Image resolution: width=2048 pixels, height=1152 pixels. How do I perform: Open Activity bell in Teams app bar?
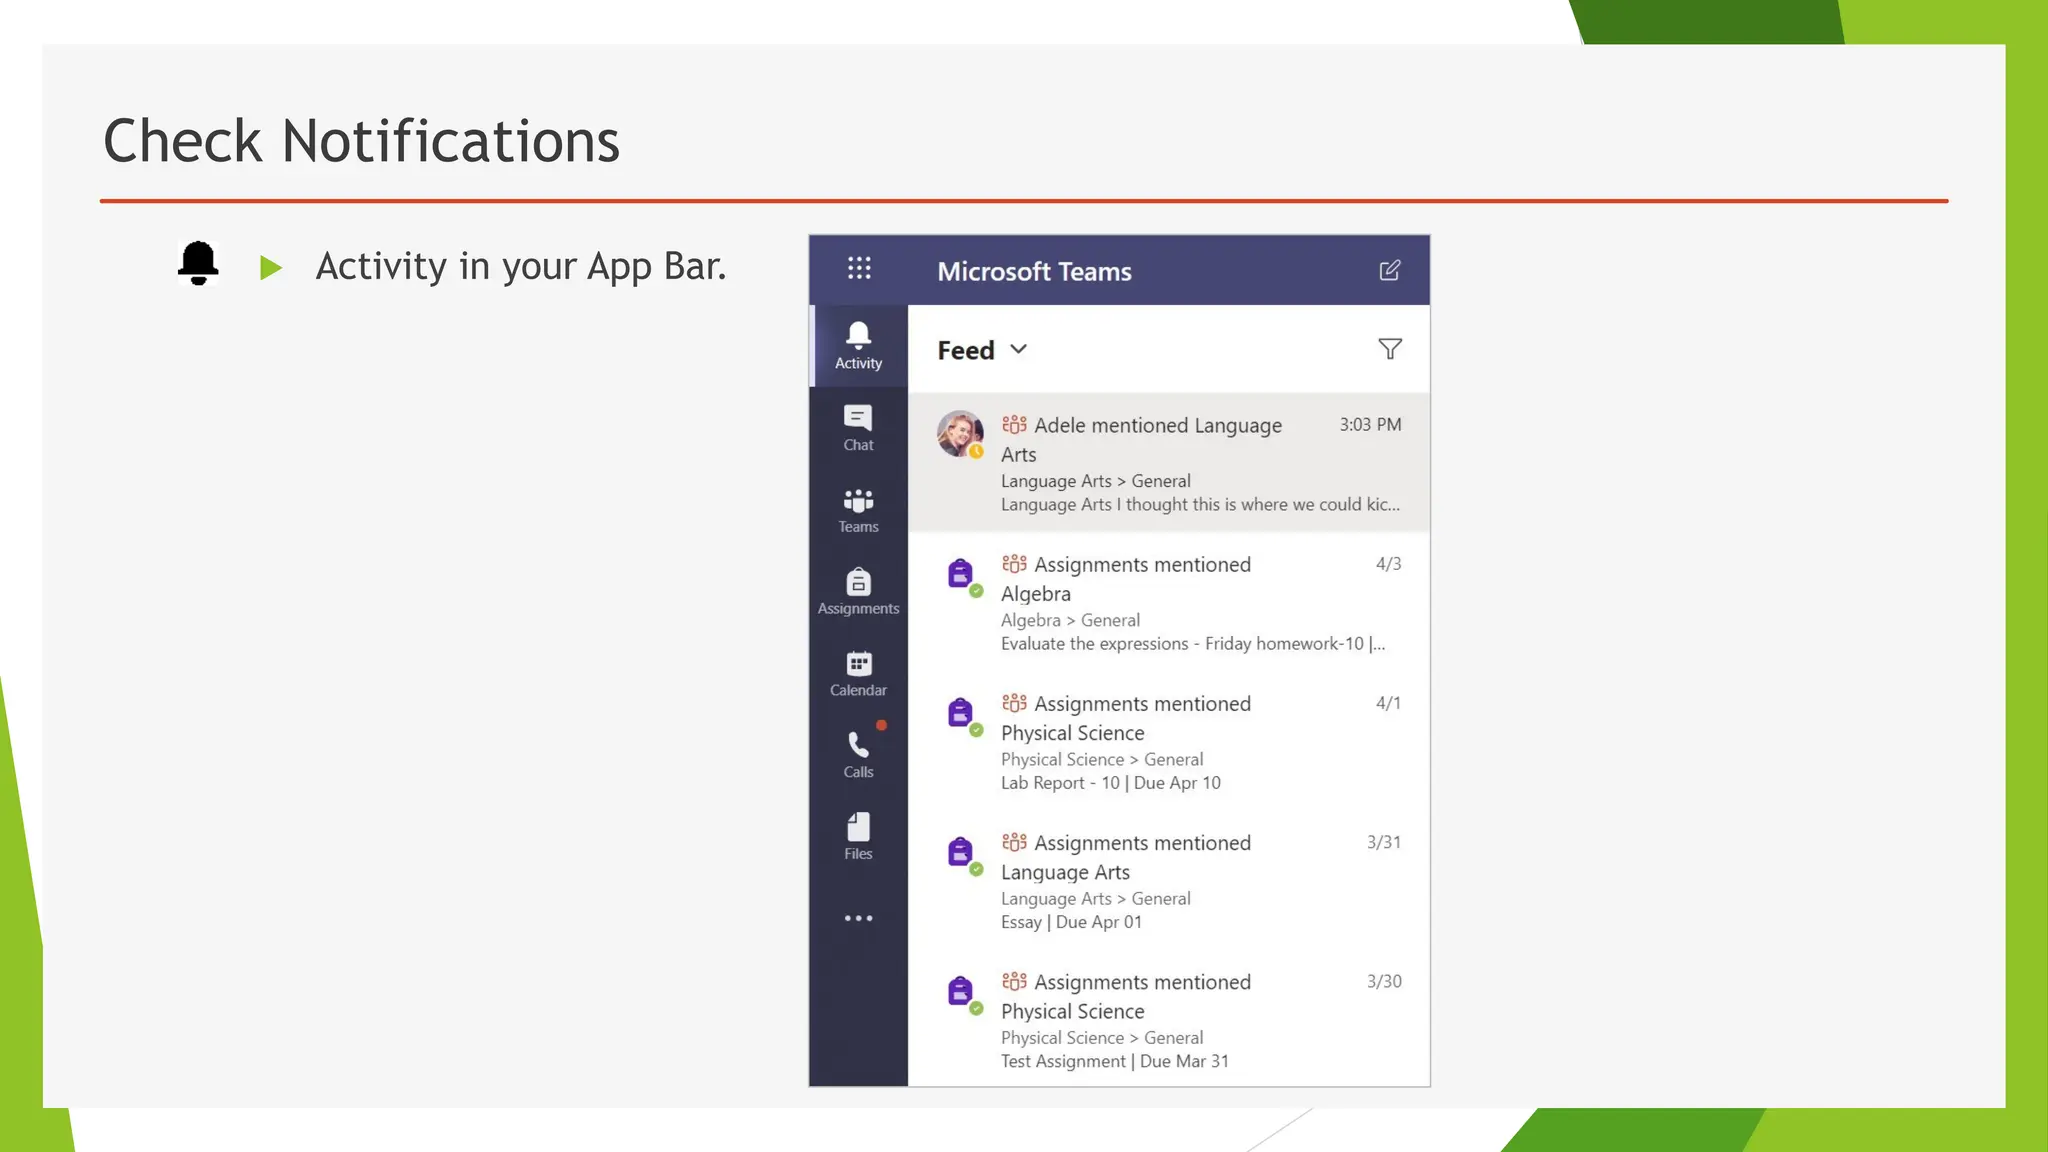(x=858, y=346)
